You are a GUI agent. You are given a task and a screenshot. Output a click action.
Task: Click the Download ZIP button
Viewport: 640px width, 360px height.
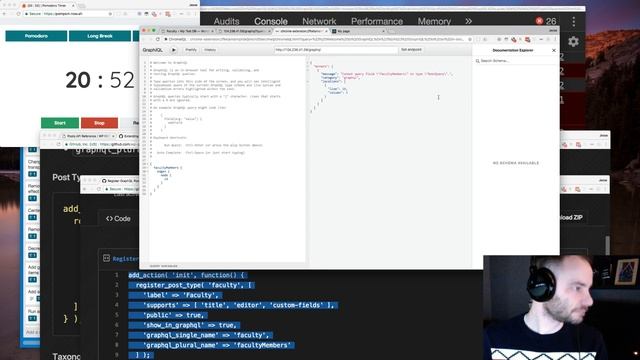click(571, 218)
